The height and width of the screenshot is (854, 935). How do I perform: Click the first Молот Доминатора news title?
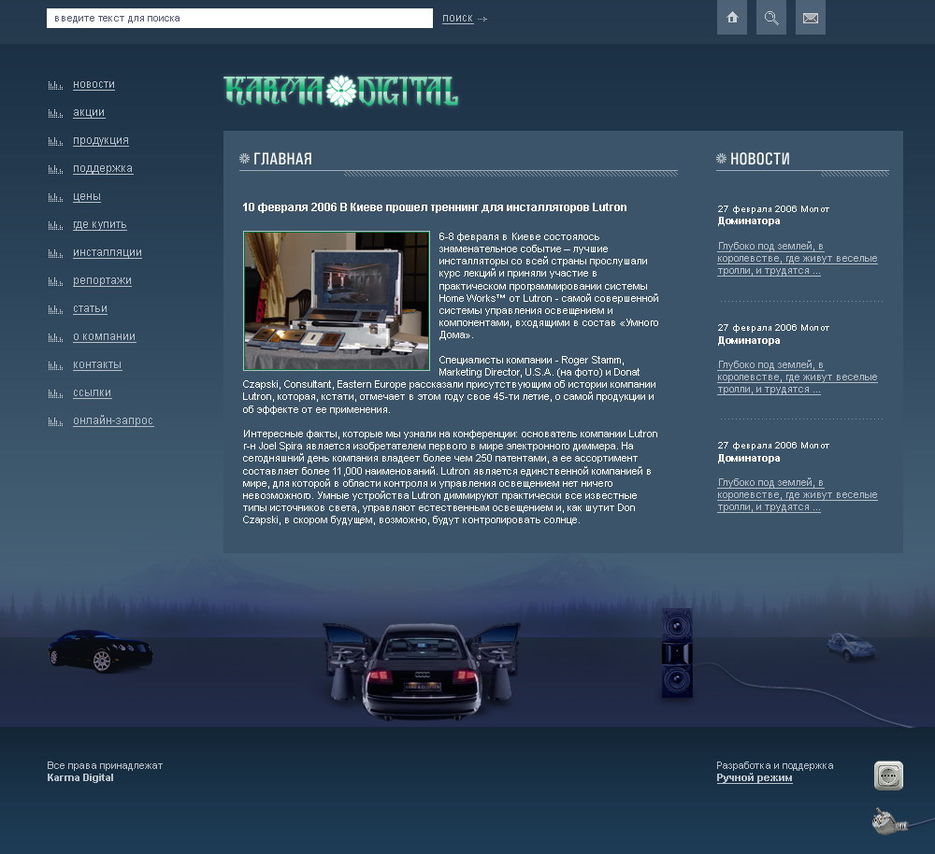point(773,215)
